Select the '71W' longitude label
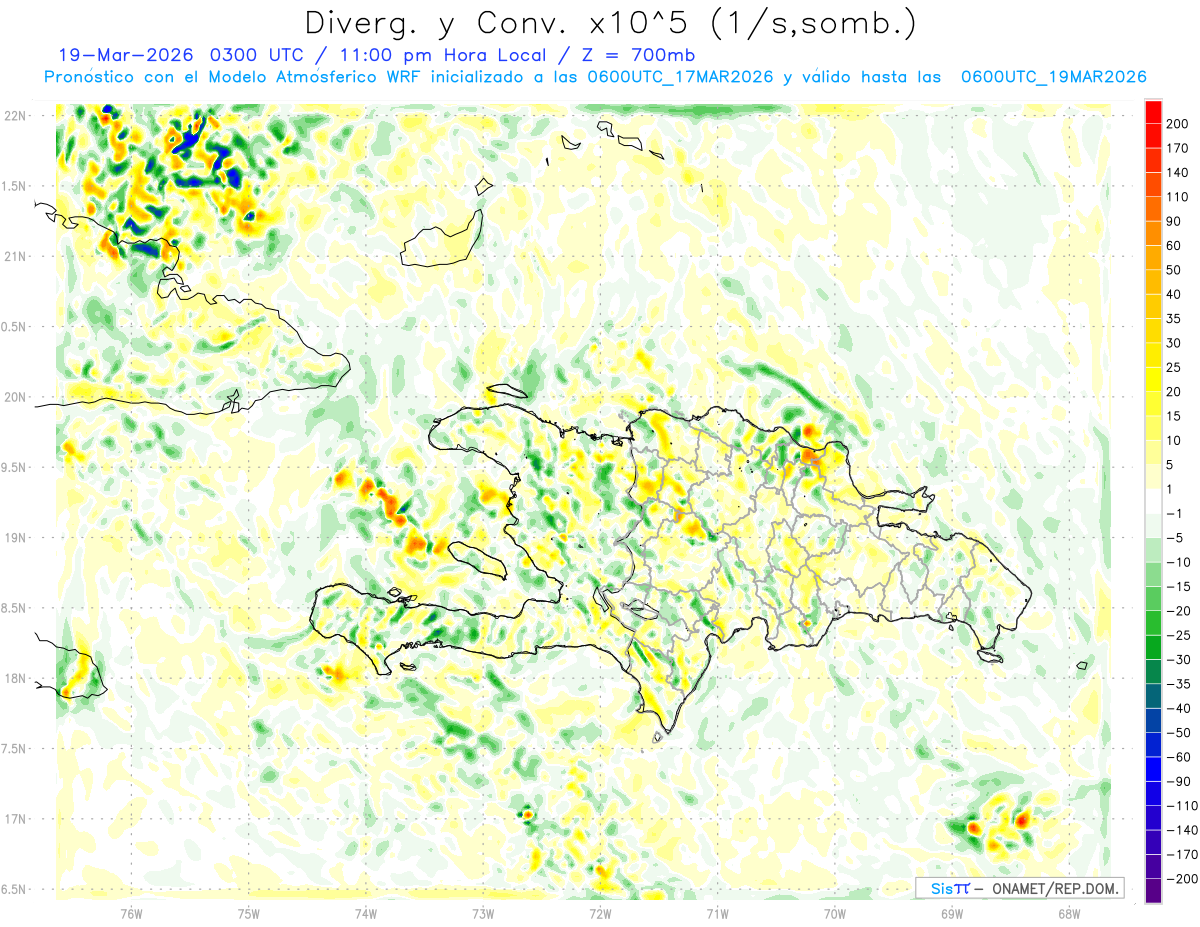Viewport: 1200px width, 927px height. click(717, 913)
